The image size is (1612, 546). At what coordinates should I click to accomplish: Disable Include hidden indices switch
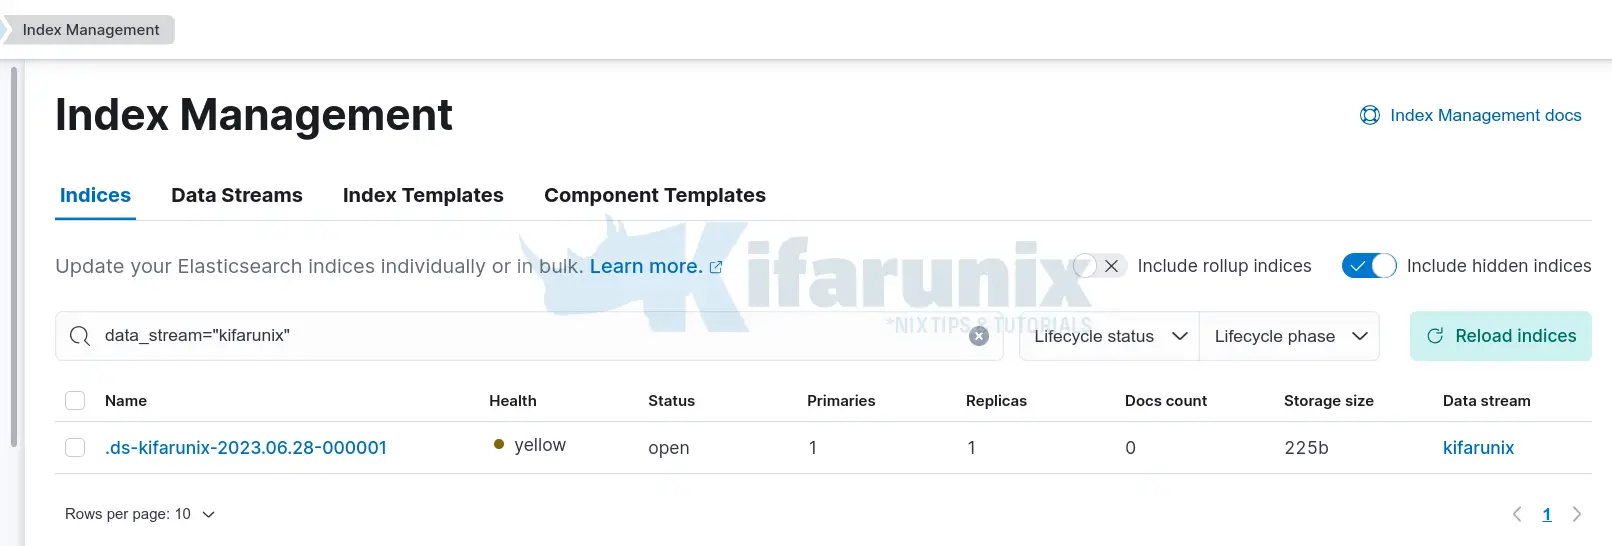1369,266
